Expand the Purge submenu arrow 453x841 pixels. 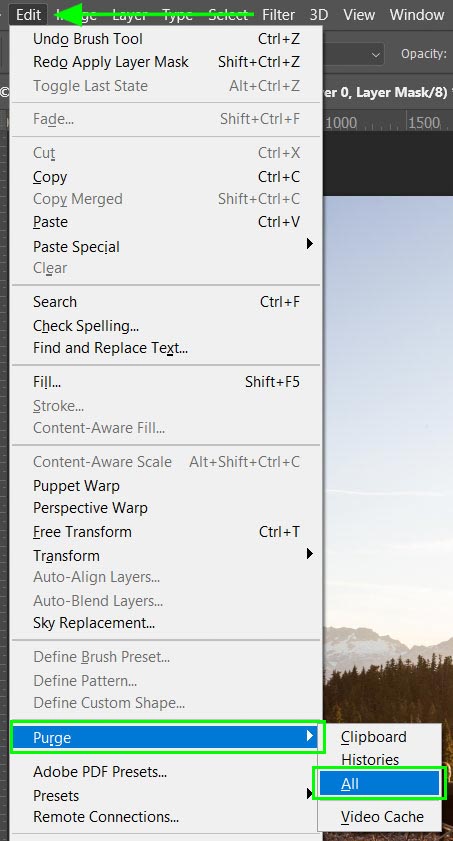point(309,737)
